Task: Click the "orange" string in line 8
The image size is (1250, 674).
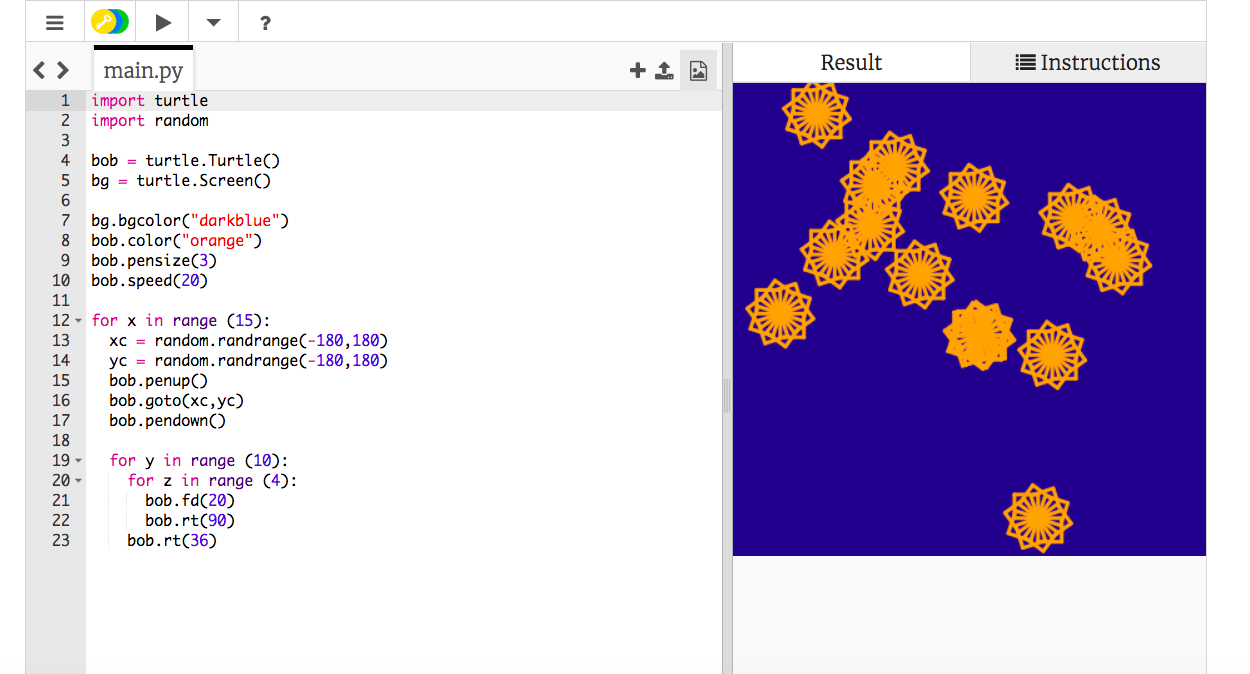Action: pos(217,240)
